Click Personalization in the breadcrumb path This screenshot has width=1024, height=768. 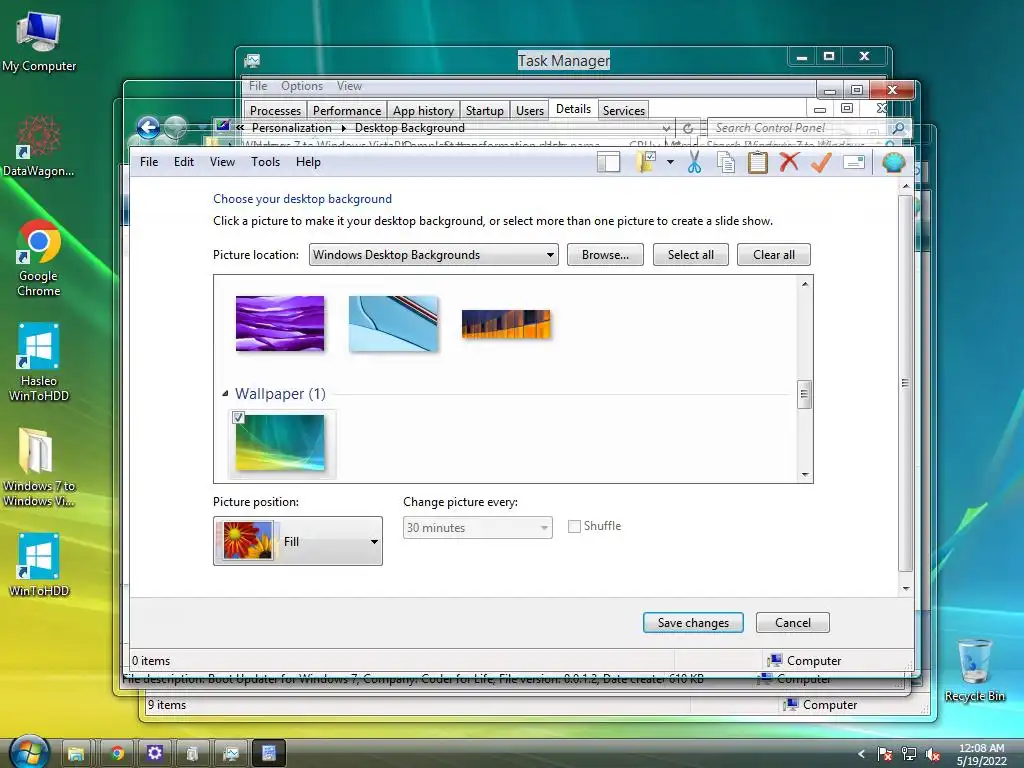pyautogui.click(x=291, y=128)
